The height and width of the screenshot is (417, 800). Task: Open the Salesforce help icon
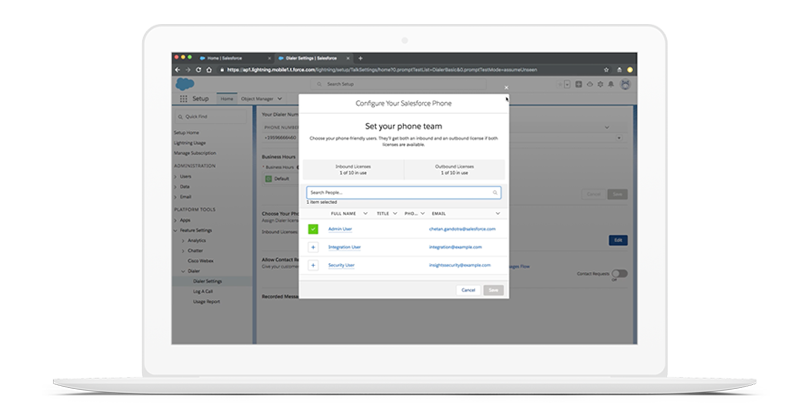pos(589,84)
